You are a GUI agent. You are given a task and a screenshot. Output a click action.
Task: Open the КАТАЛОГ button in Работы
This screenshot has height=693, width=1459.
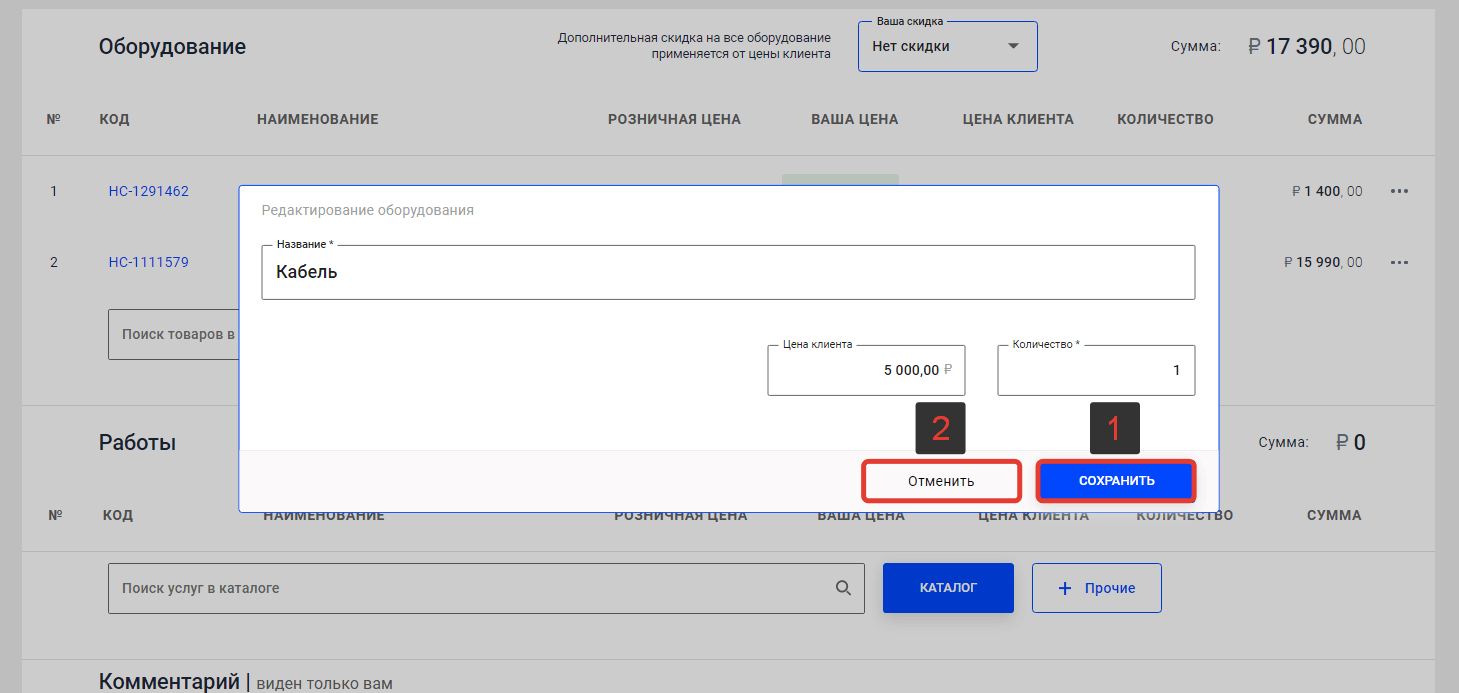(x=948, y=588)
